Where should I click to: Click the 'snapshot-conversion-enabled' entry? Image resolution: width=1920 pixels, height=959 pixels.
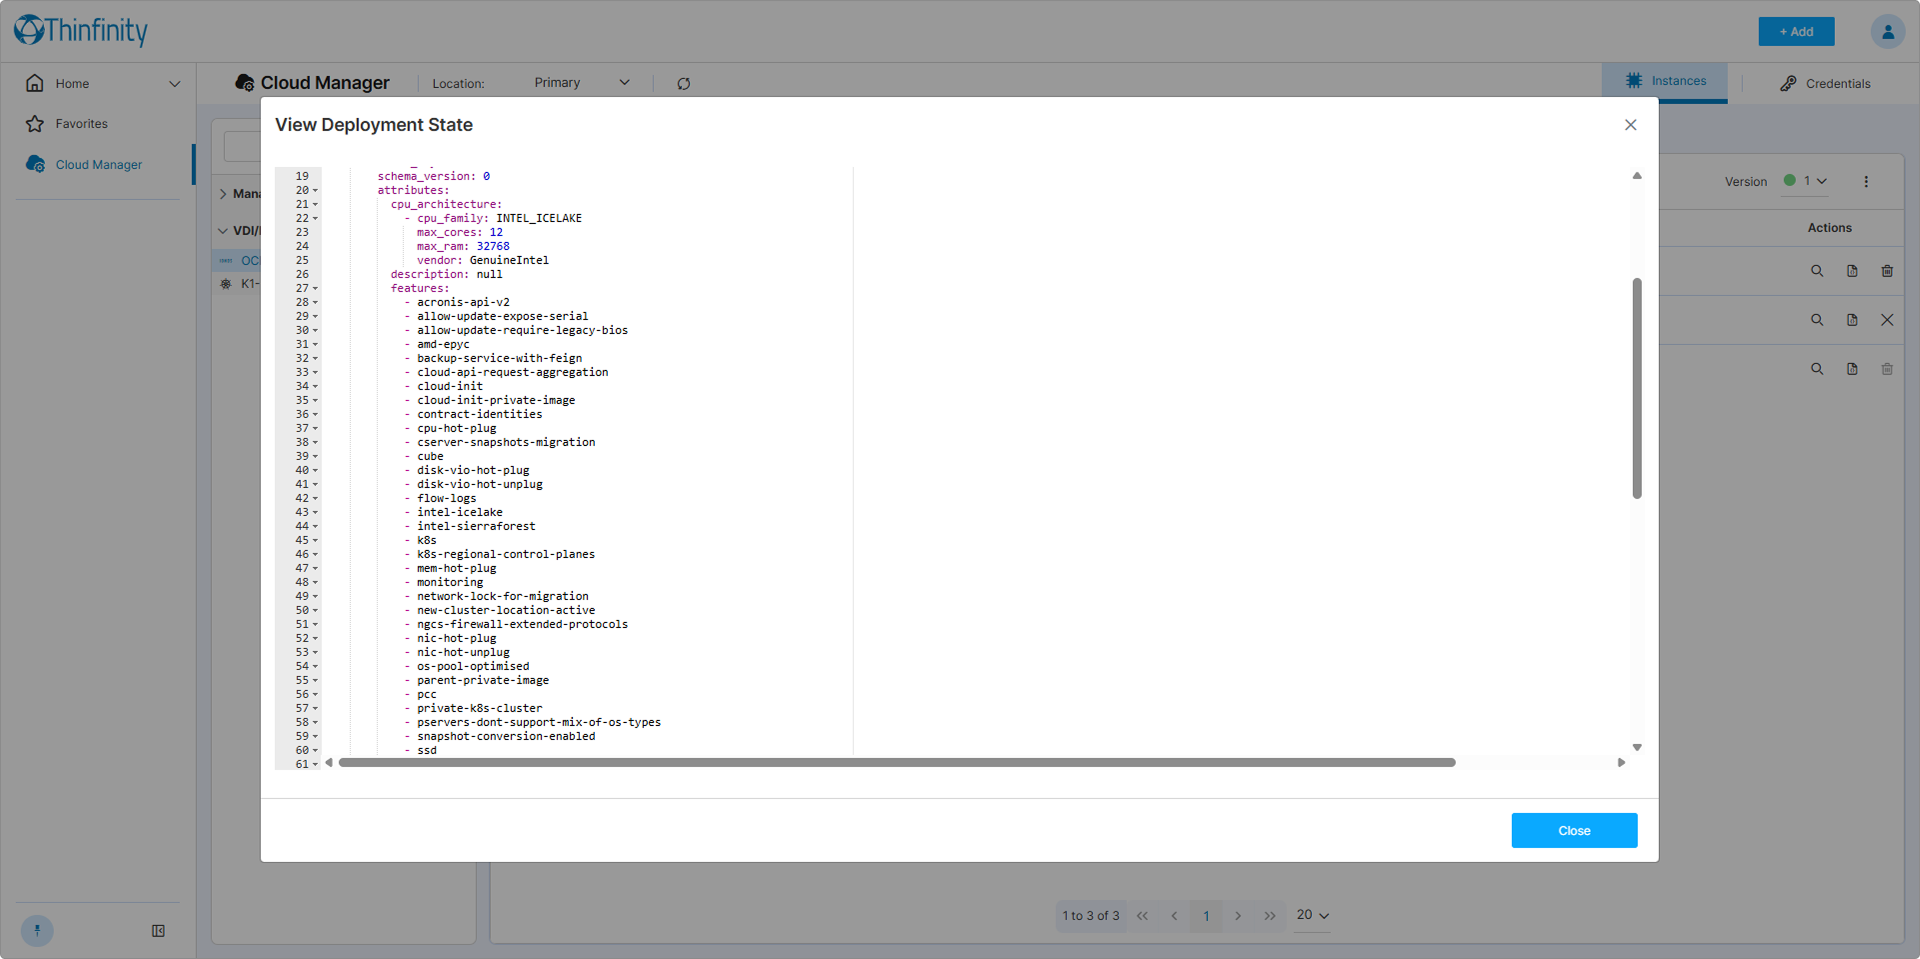[x=506, y=736]
